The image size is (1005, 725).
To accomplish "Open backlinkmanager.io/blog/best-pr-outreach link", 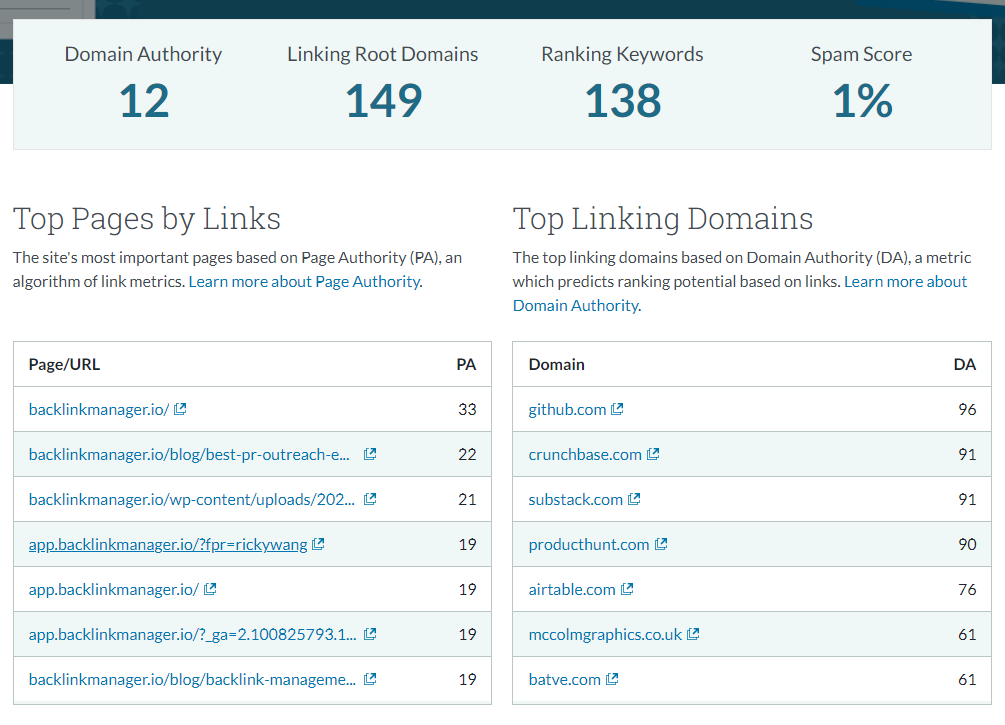I will tap(189, 454).
